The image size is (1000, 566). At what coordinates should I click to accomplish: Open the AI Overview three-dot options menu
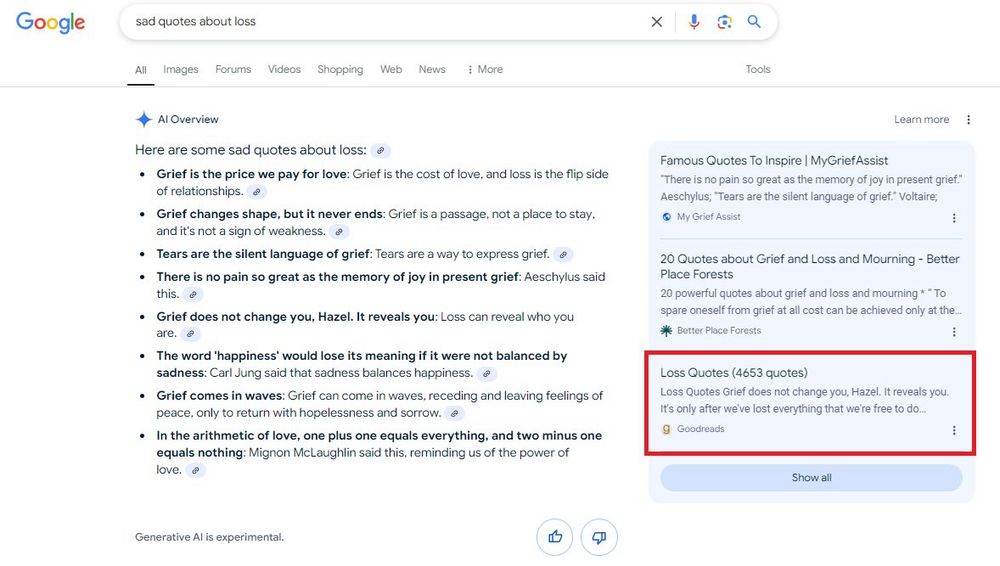click(968, 119)
